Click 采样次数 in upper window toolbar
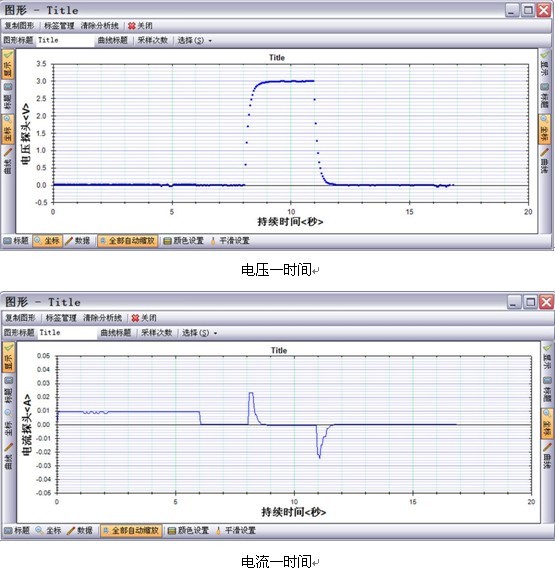This screenshot has width=555, height=576. (x=152, y=40)
